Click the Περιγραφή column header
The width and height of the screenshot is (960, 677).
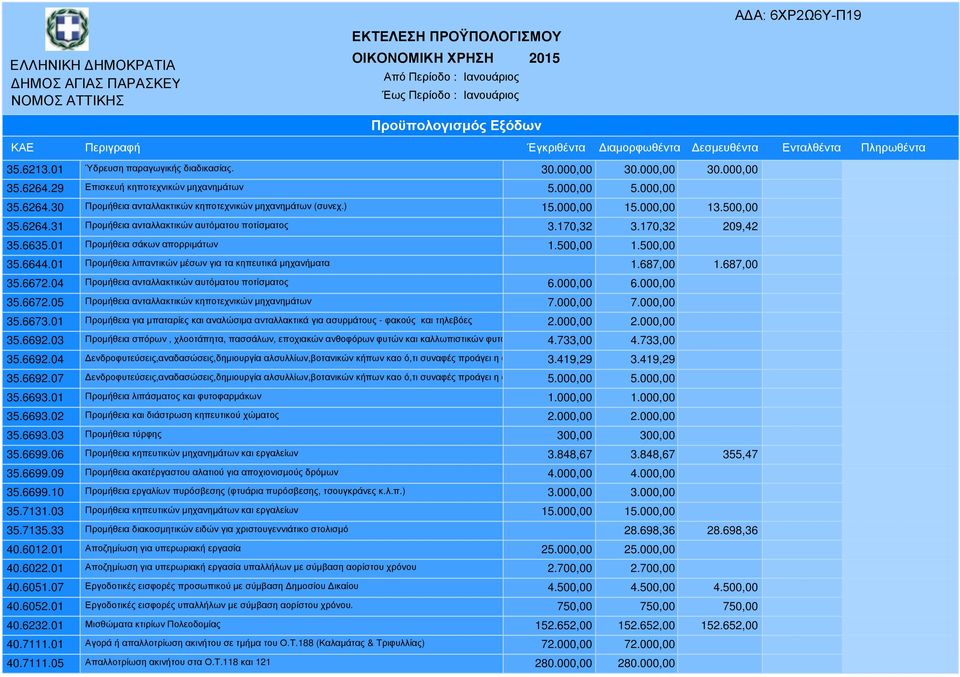coord(112,148)
